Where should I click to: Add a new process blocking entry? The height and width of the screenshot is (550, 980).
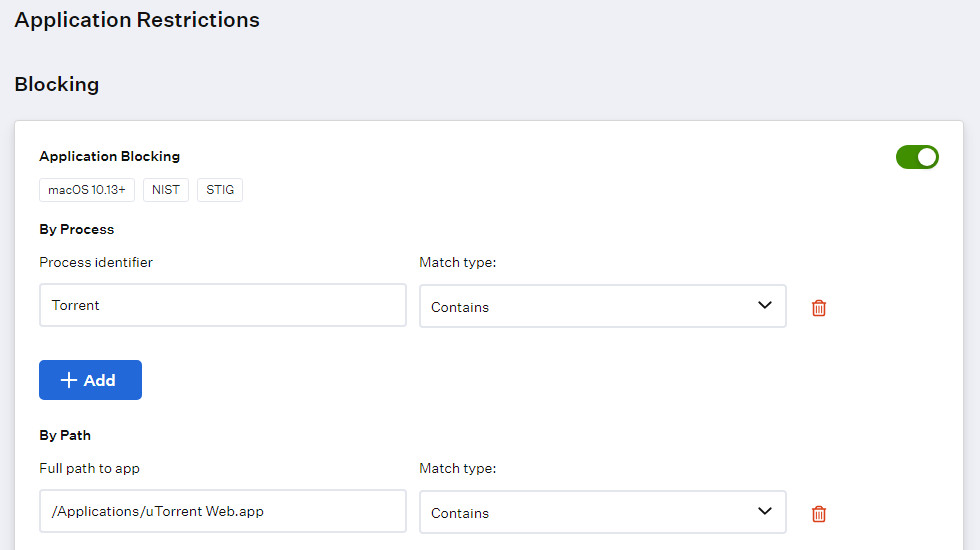90,380
